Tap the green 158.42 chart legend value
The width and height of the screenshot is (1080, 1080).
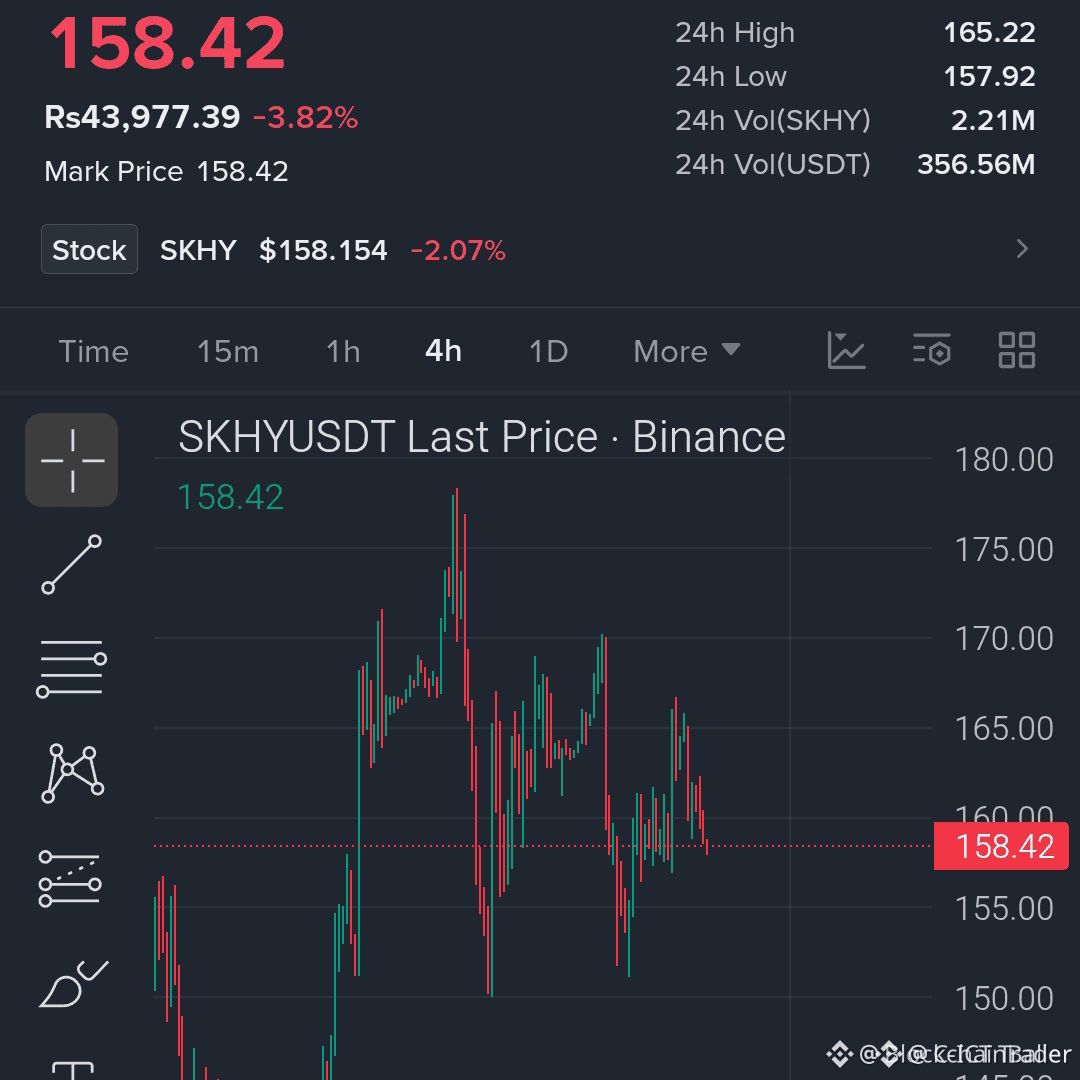coord(230,497)
